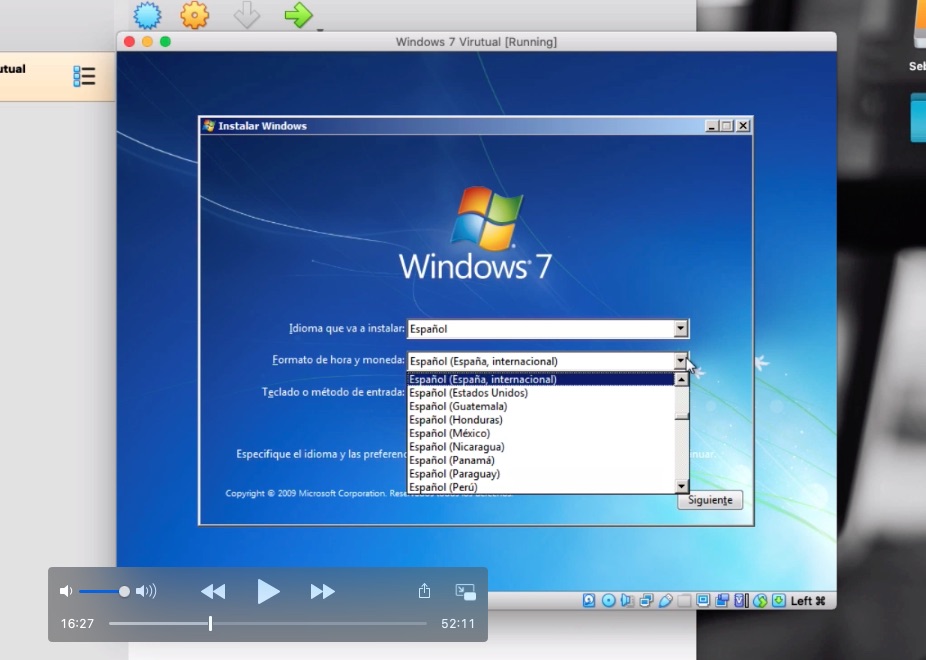Select Español (Estados Unidos)
The height and width of the screenshot is (660, 926).
540,393
